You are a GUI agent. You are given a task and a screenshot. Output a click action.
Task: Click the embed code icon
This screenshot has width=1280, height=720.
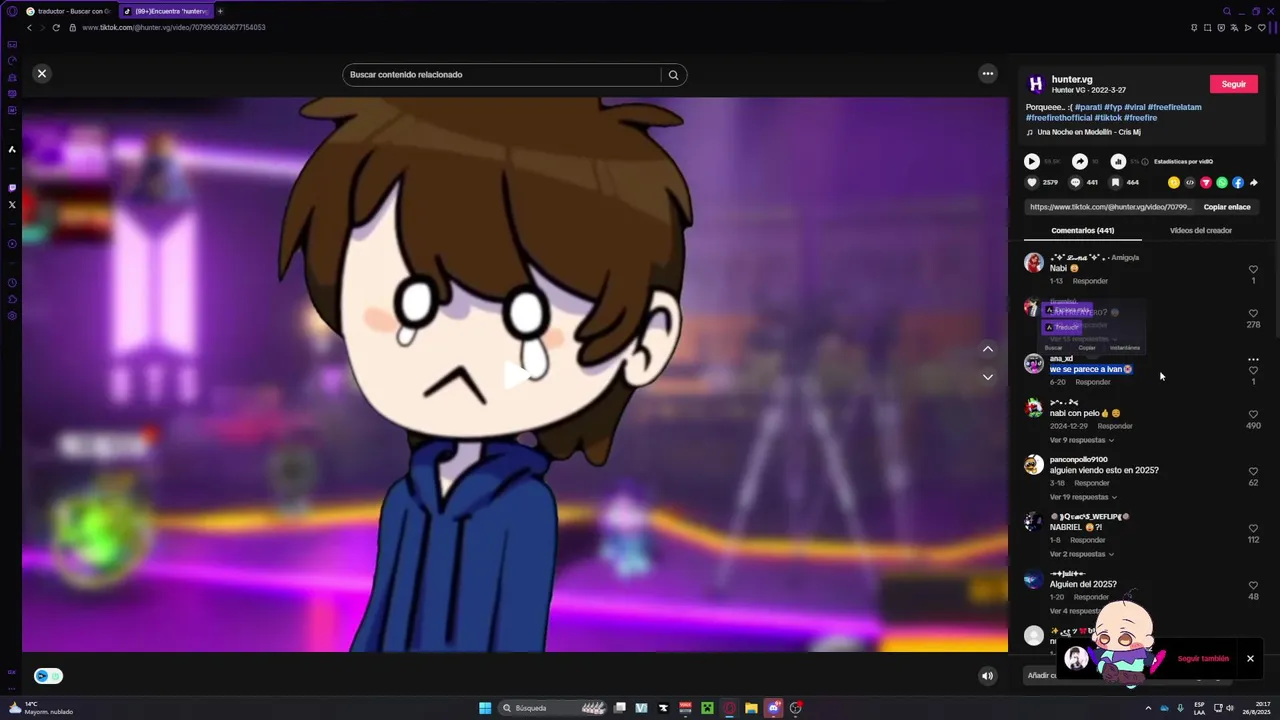[1190, 183]
